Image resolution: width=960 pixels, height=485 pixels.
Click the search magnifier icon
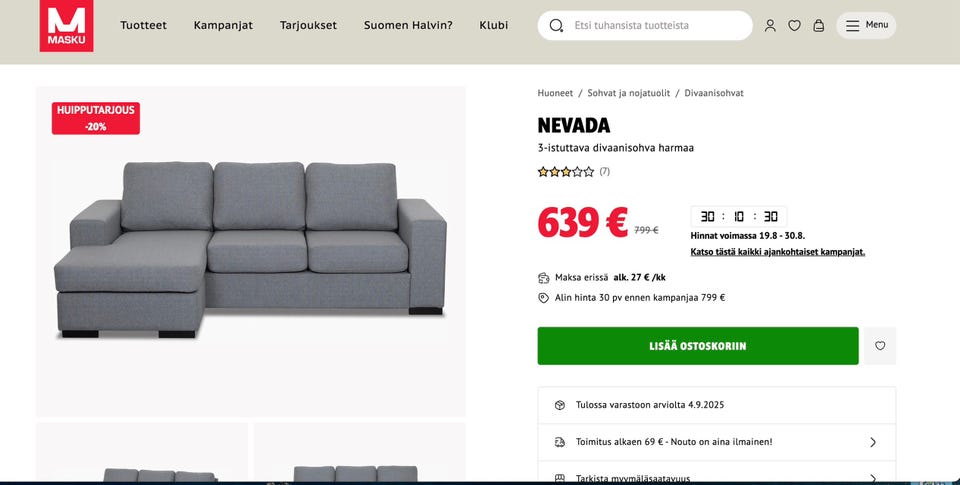pos(556,25)
